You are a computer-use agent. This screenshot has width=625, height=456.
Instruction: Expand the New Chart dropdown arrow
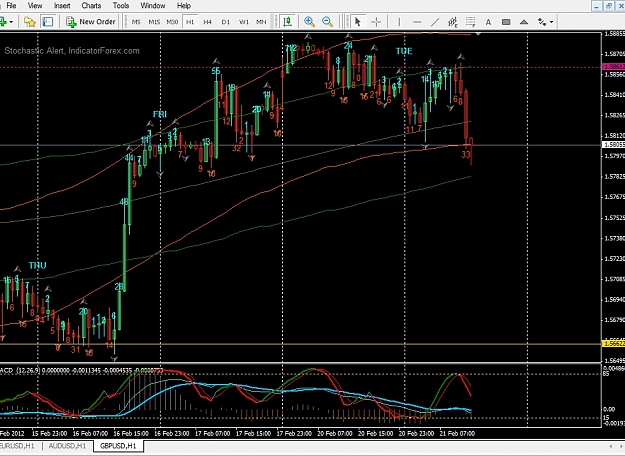(11, 22)
